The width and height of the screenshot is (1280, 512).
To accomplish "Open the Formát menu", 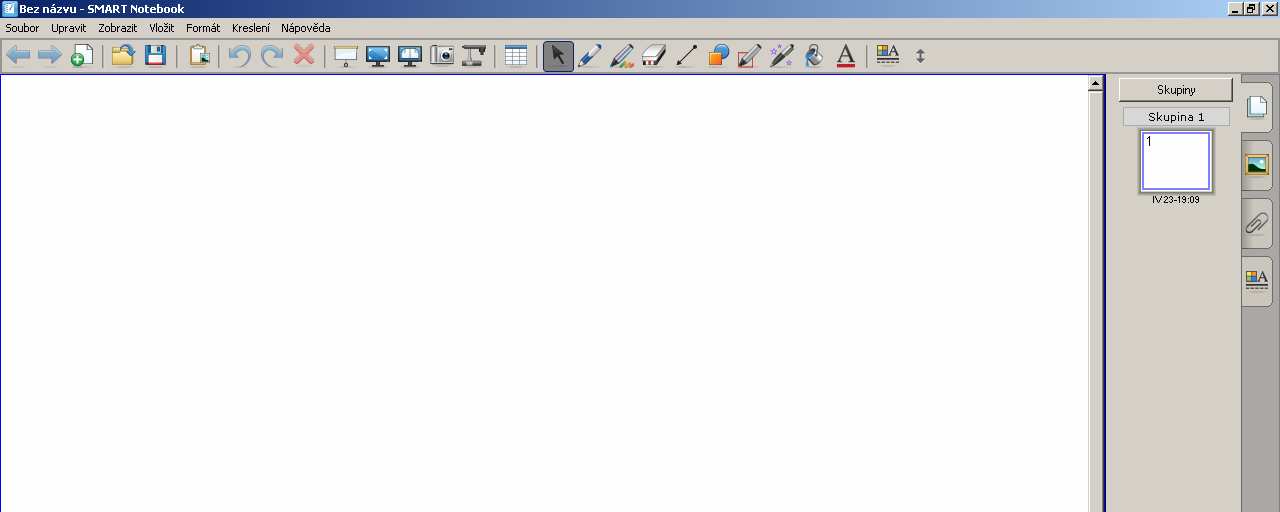I will click(x=203, y=28).
